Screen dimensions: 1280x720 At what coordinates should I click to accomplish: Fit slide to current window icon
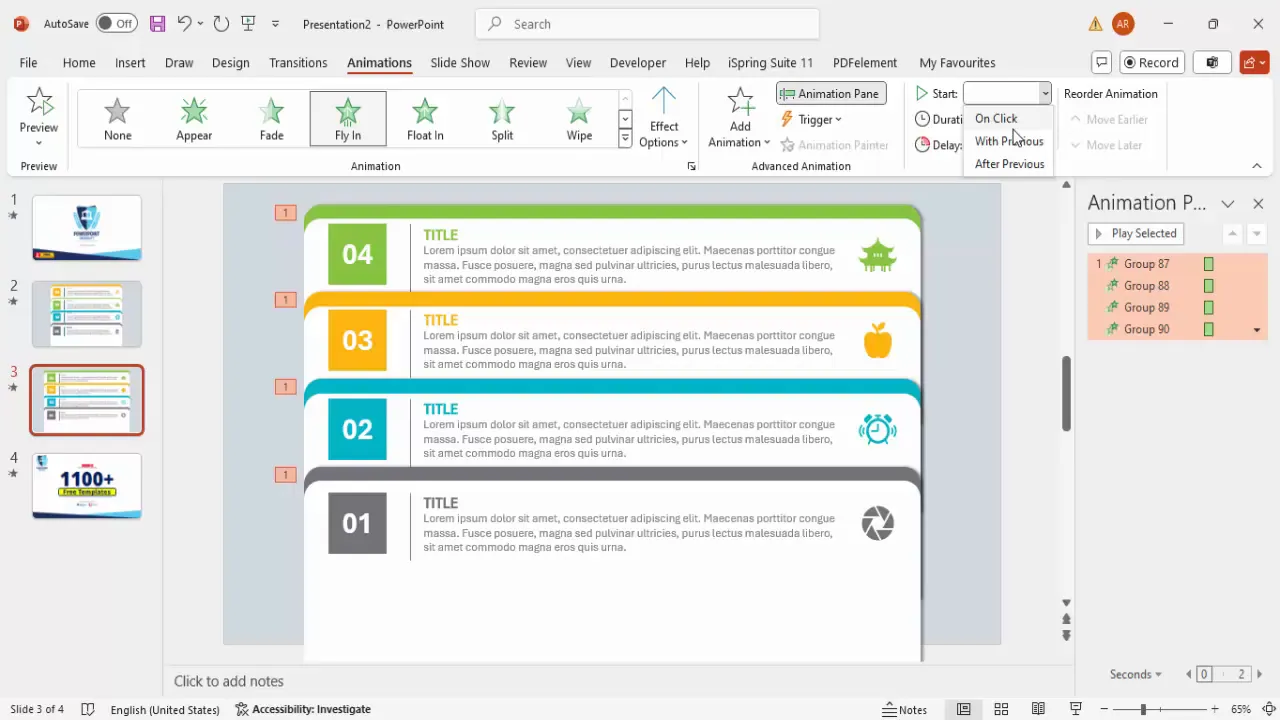(1268, 709)
